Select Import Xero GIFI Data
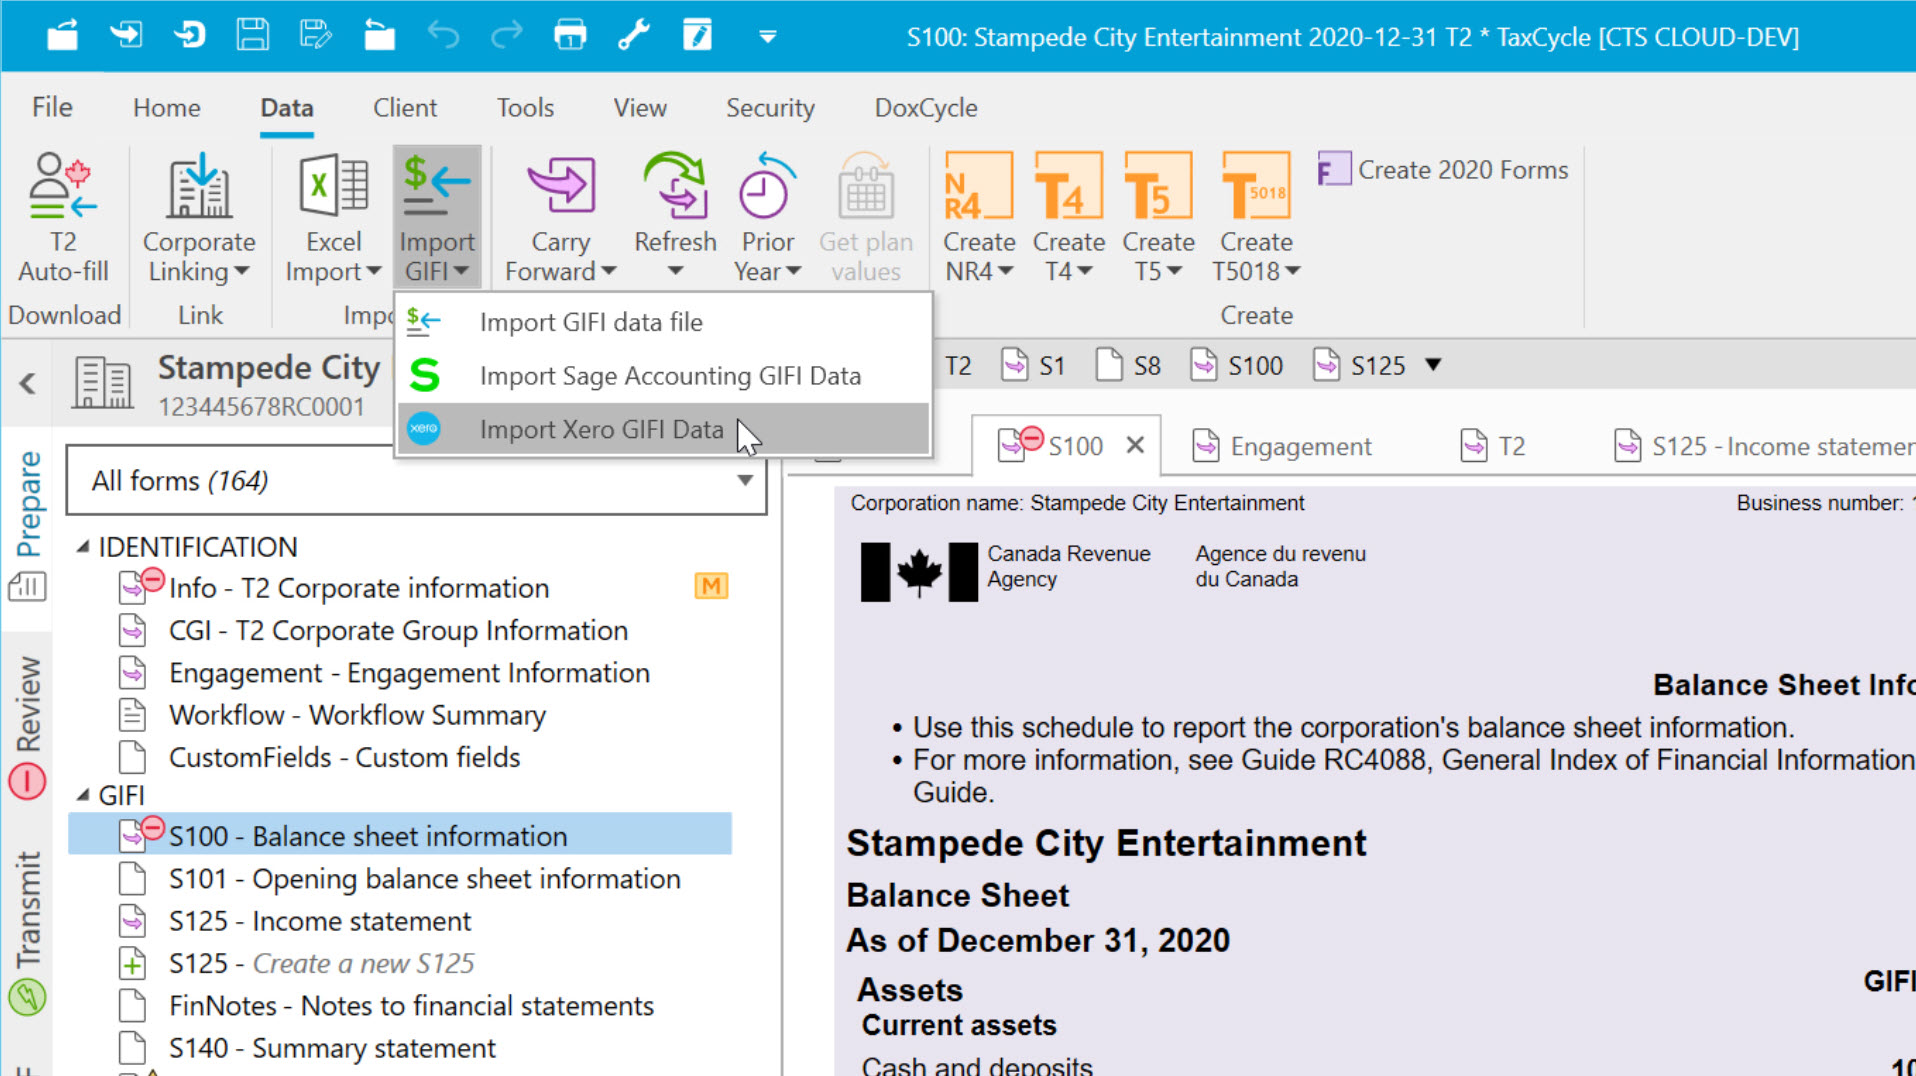Viewport: 1916px width, 1076px height. pyautogui.click(x=664, y=429)
